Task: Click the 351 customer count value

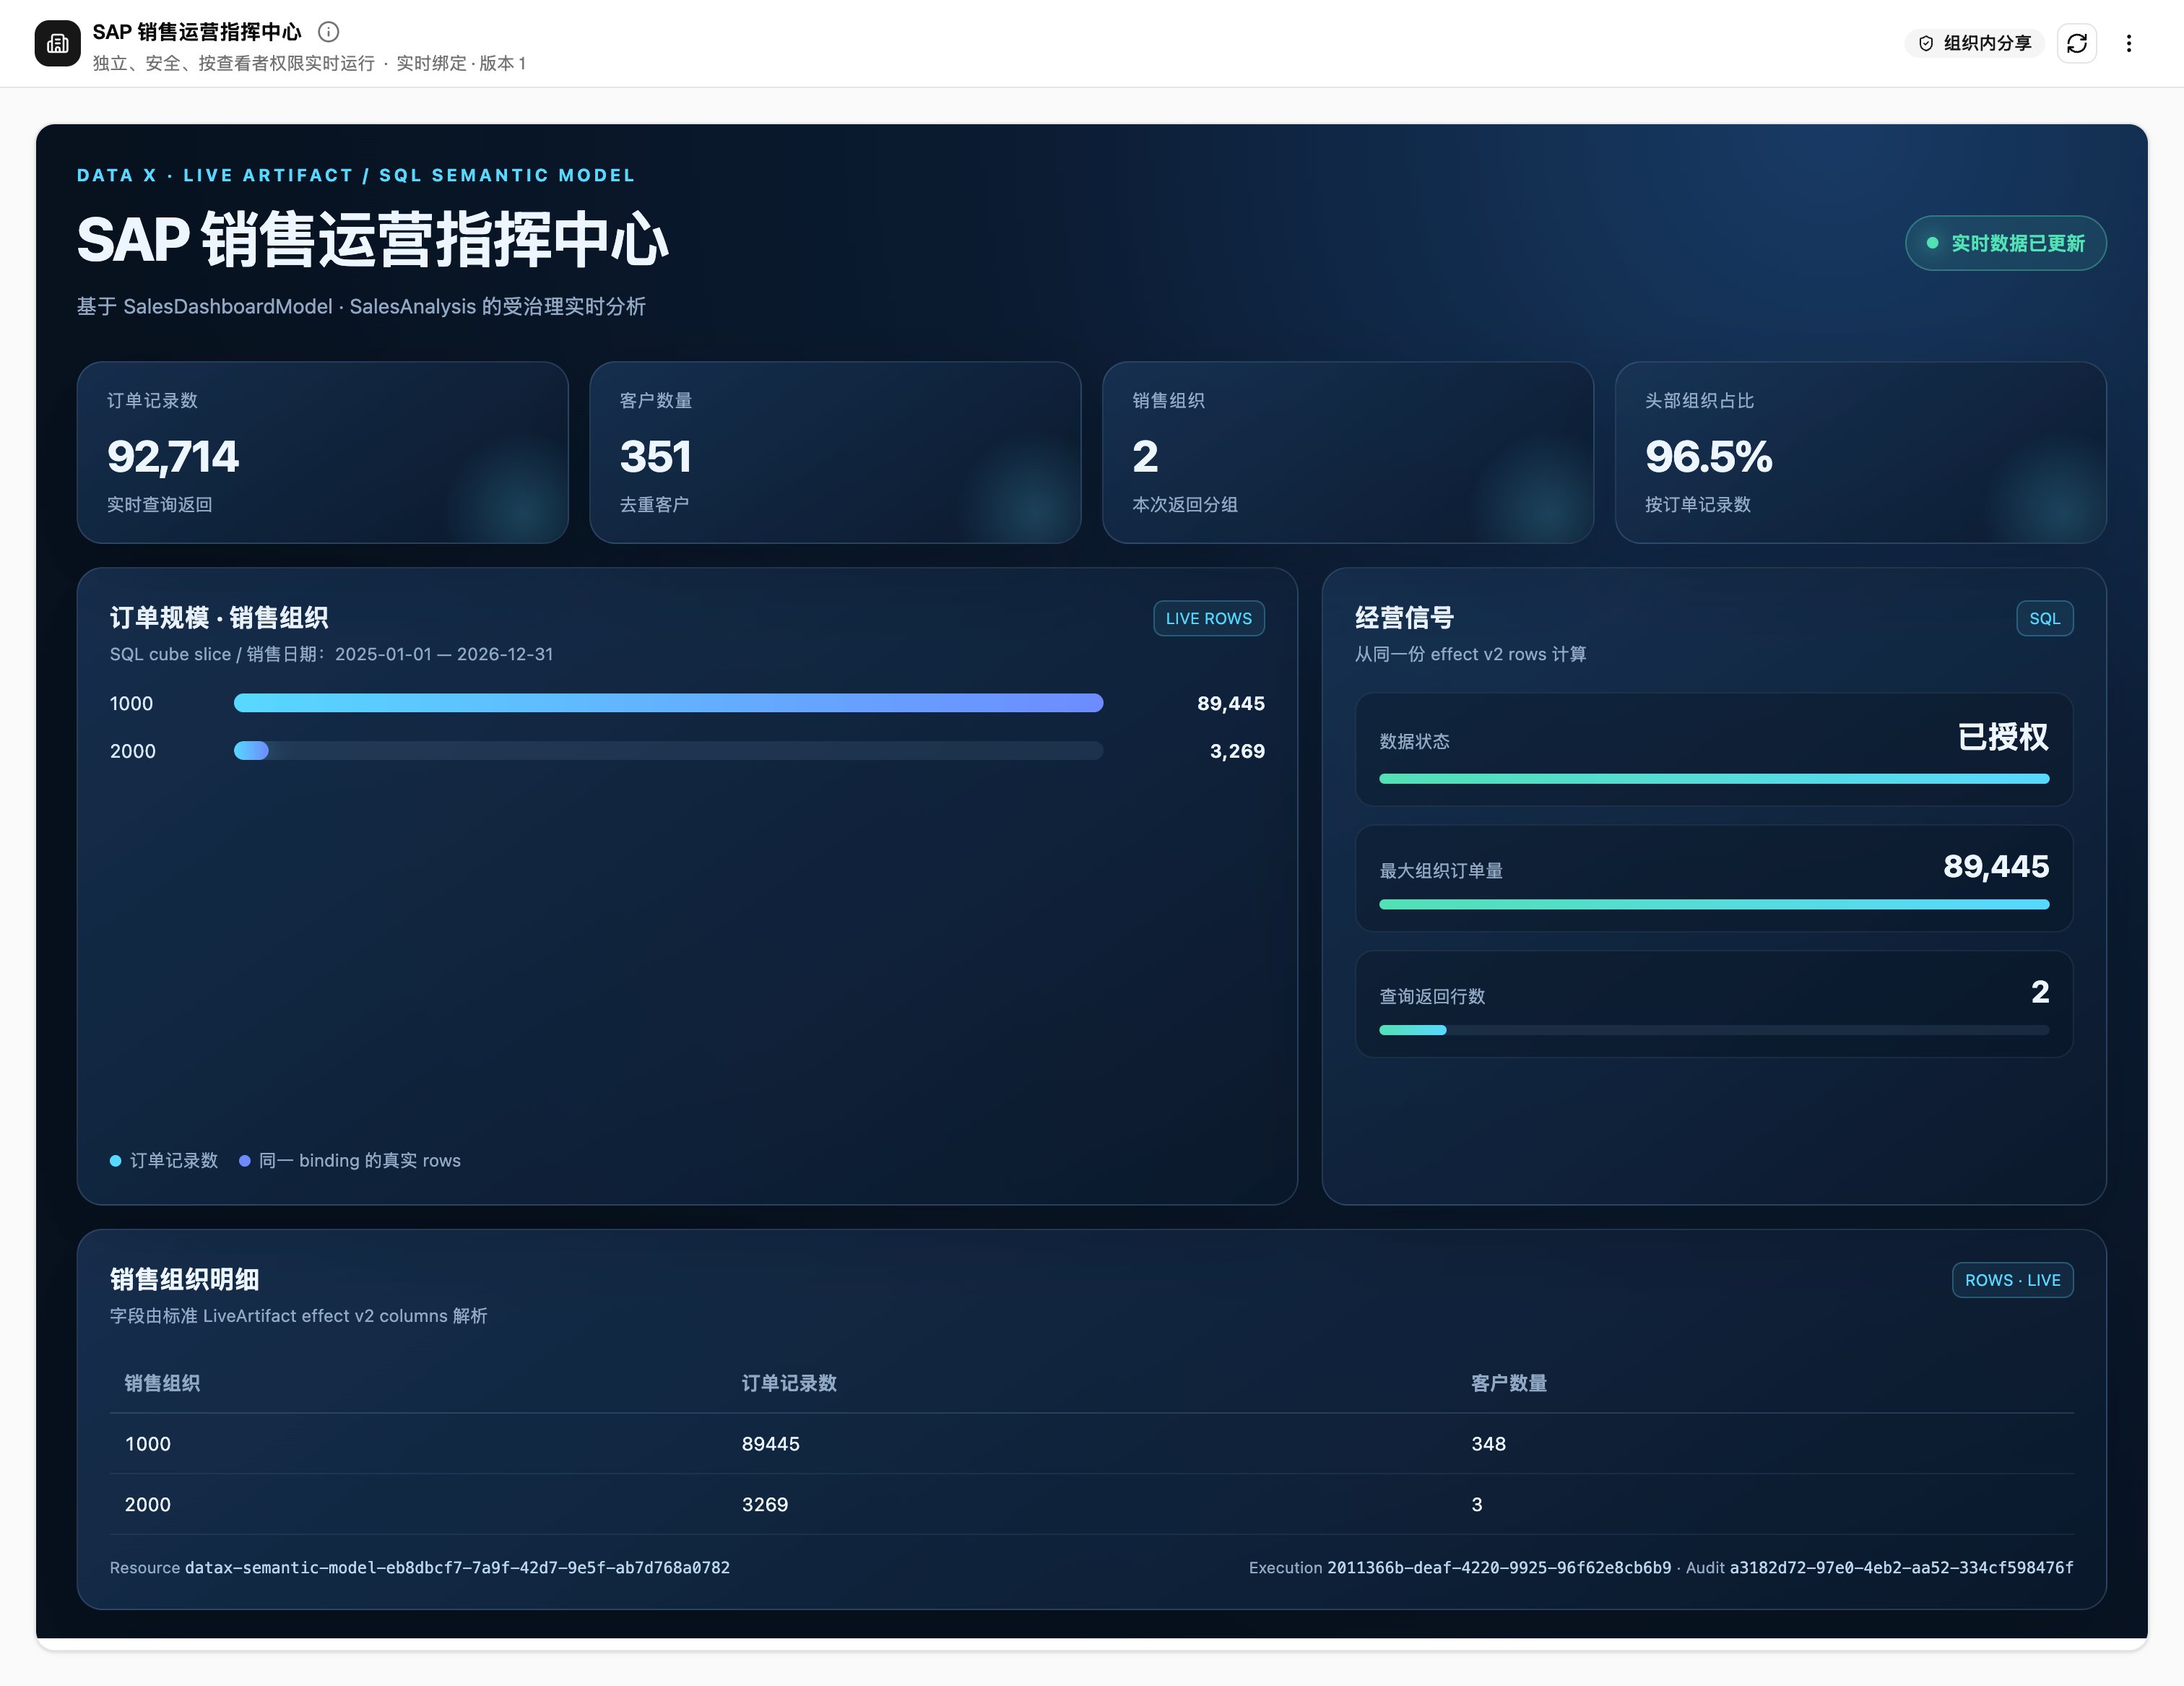Action: [655, 457]
